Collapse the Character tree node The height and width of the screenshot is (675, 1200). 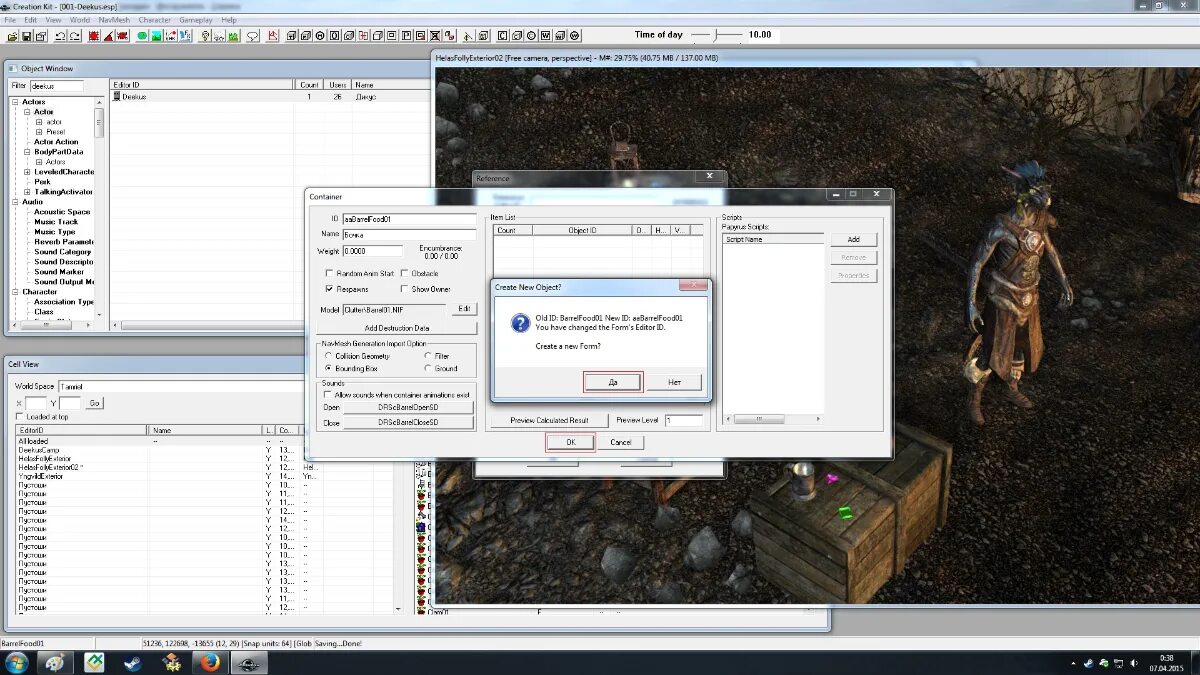pos(15,292)
